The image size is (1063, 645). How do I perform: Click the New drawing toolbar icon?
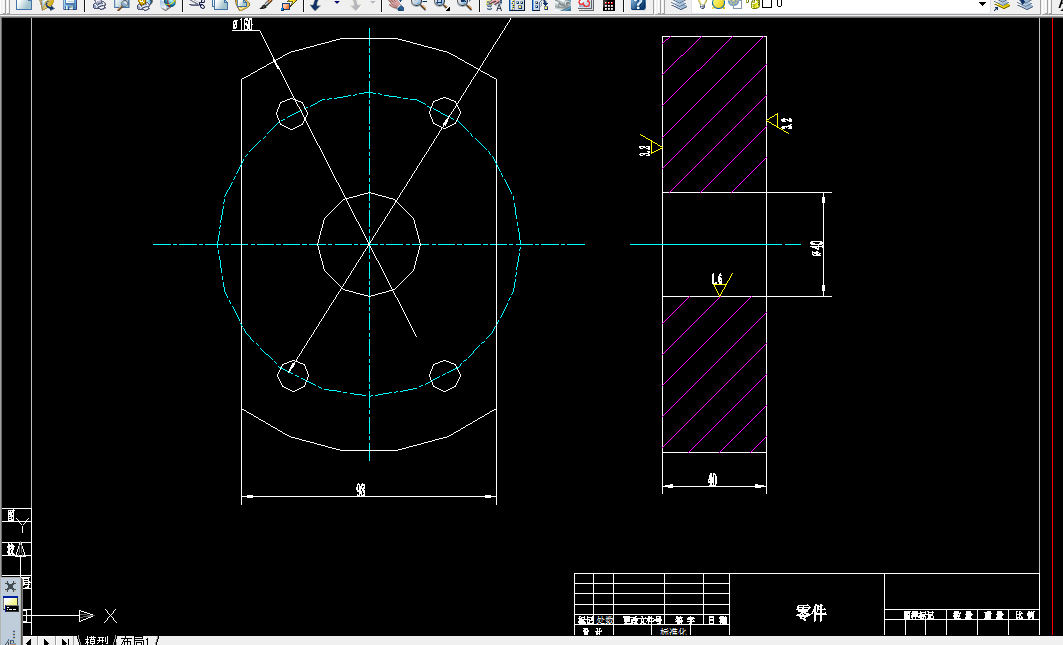click(x=24, y=4)
